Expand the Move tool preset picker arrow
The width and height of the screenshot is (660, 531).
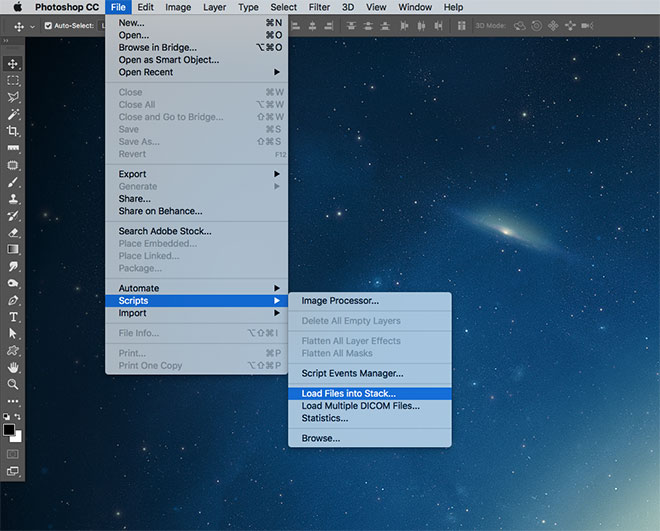point(32,27)
